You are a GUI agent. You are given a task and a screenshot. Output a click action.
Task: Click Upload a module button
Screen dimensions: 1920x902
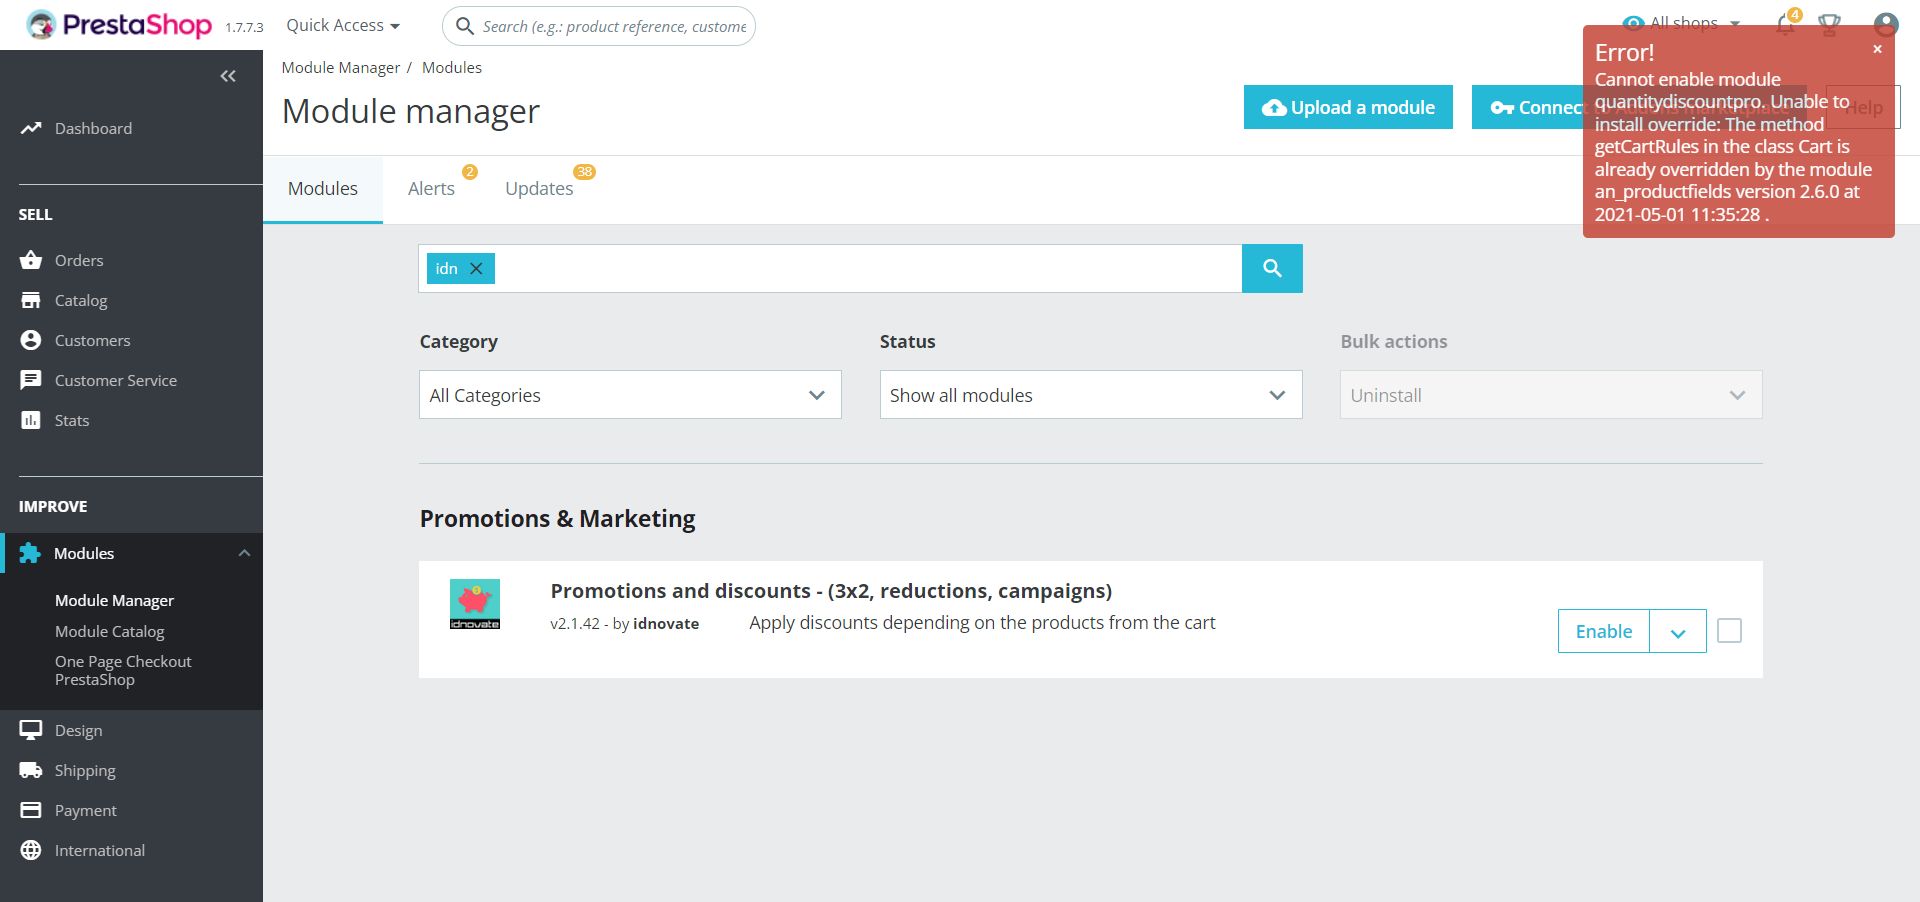coord(1348,107)
